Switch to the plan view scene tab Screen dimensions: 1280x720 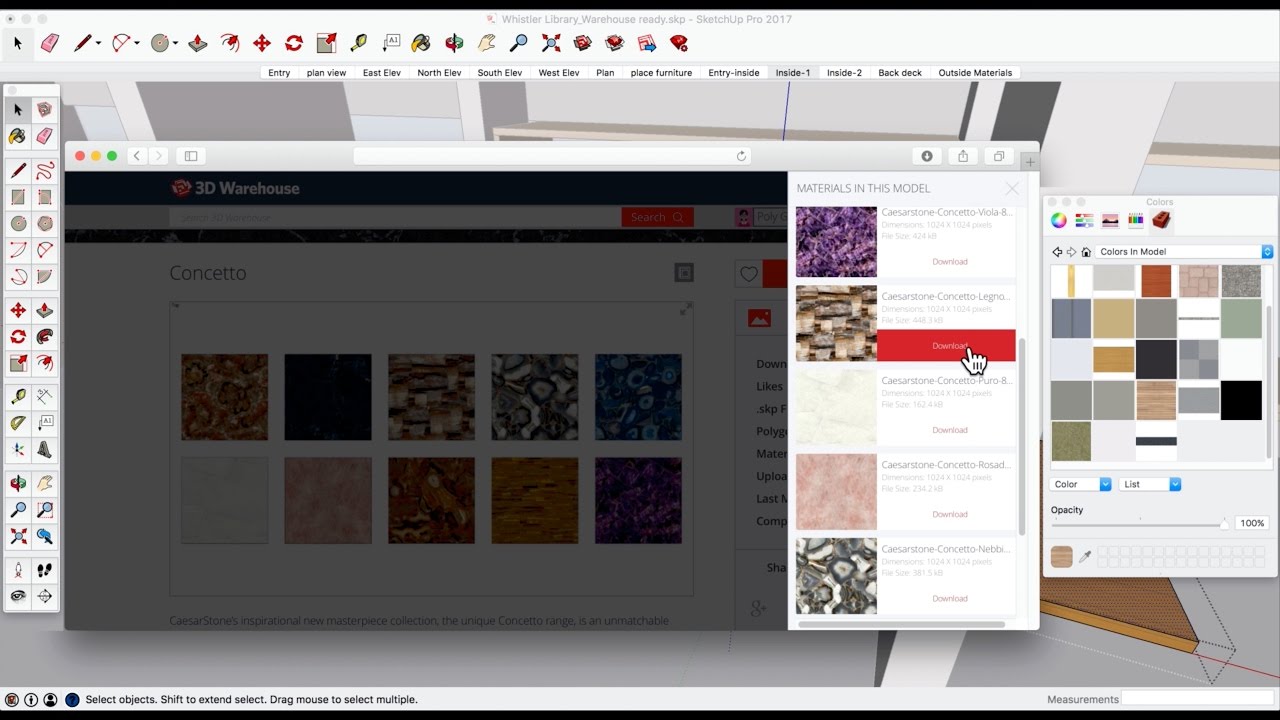tap(326, 73)
